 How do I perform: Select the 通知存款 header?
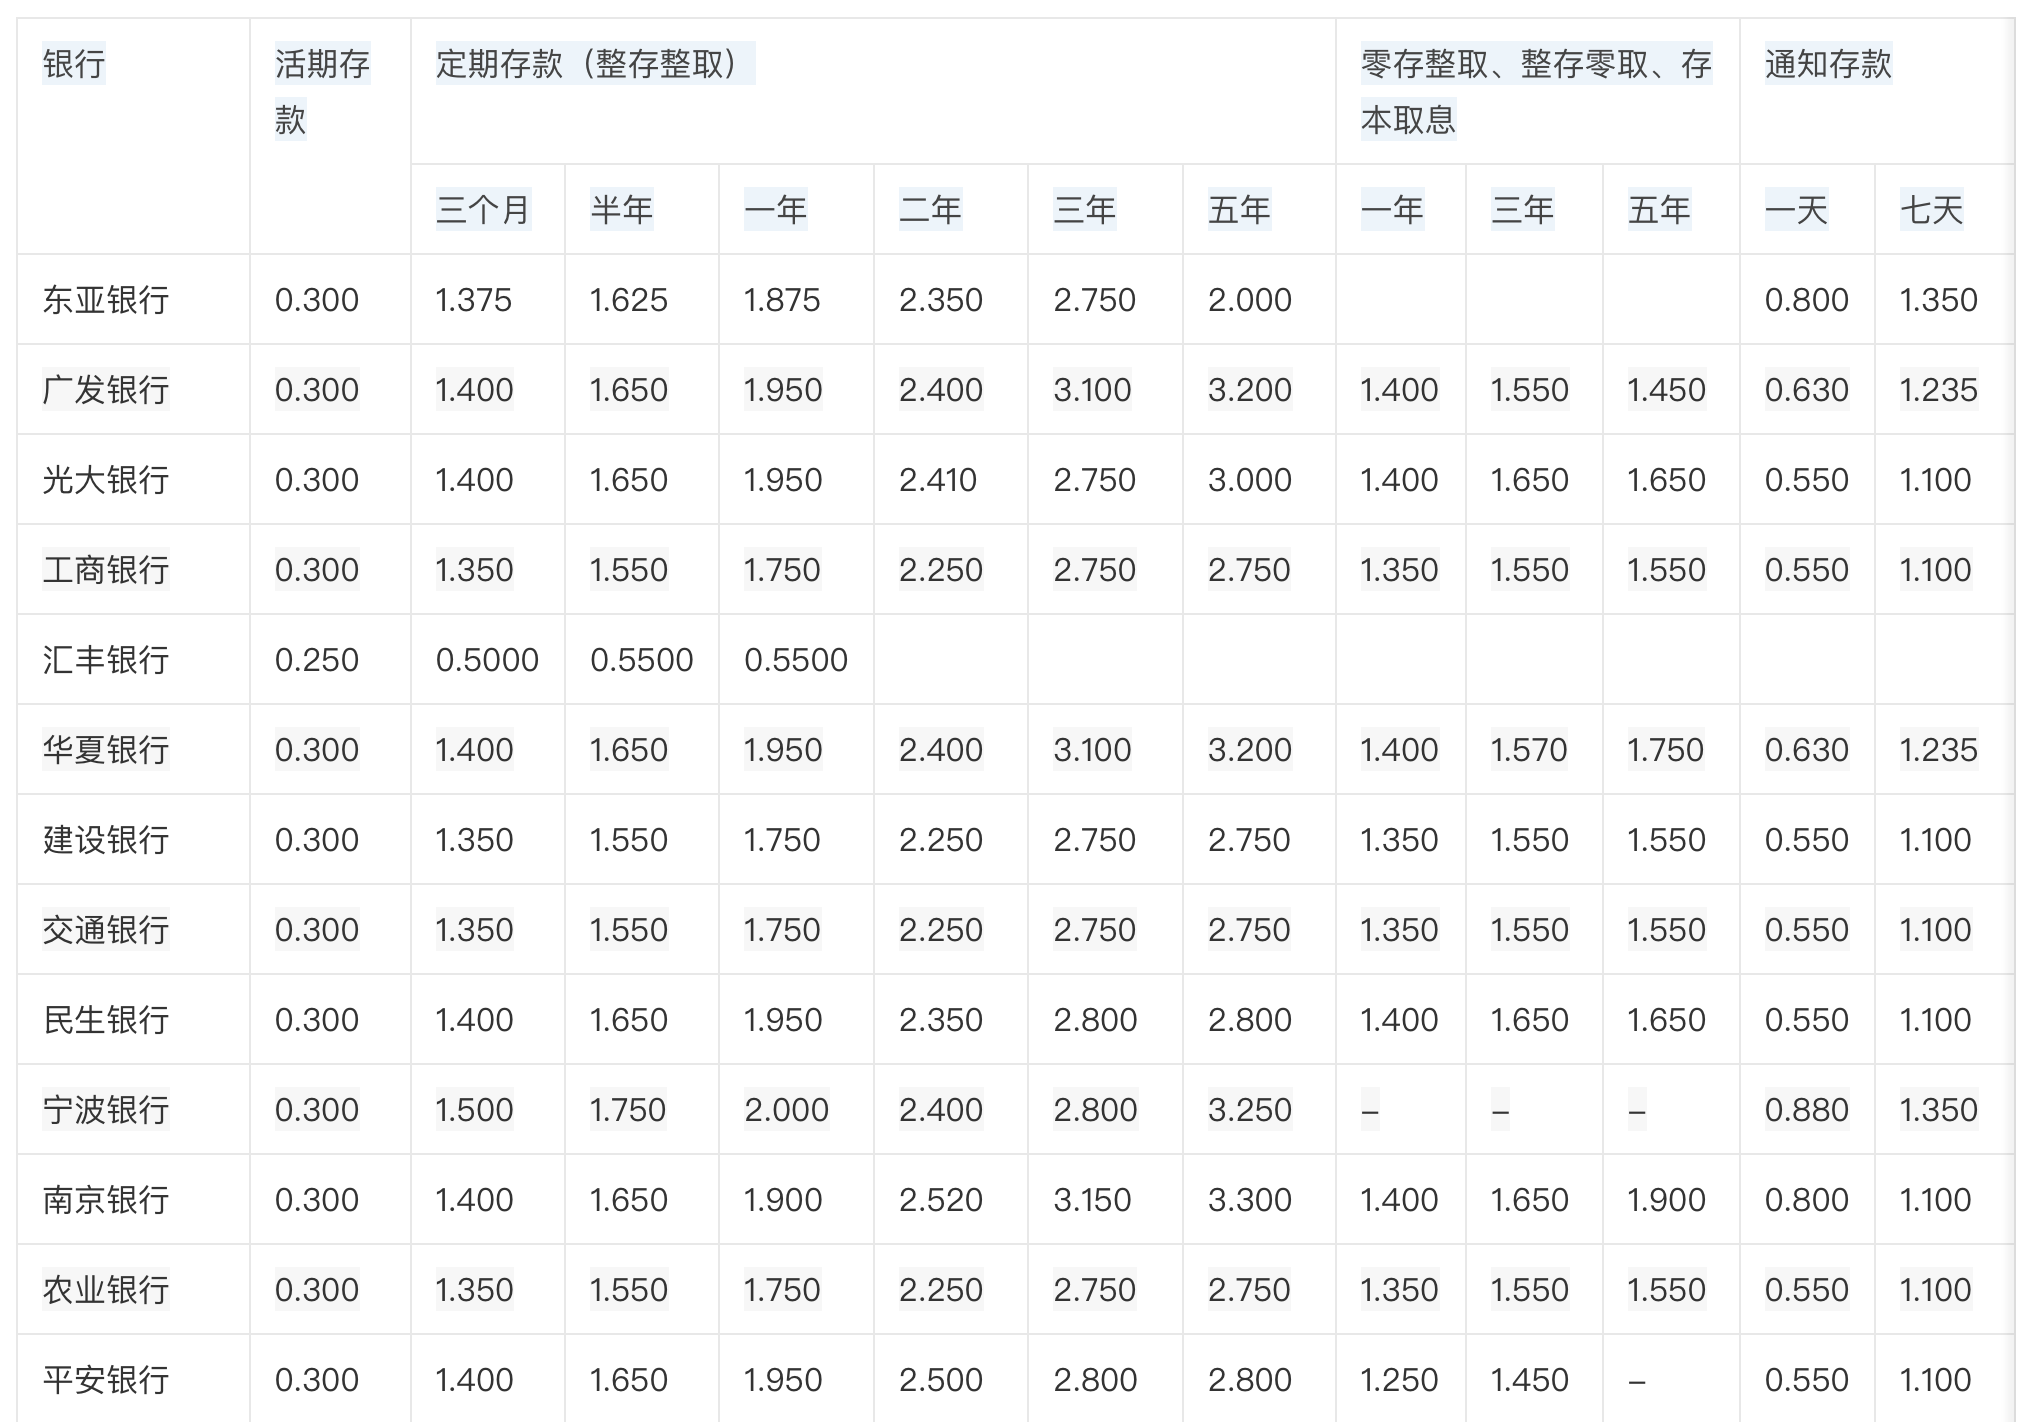(1827, 64)
